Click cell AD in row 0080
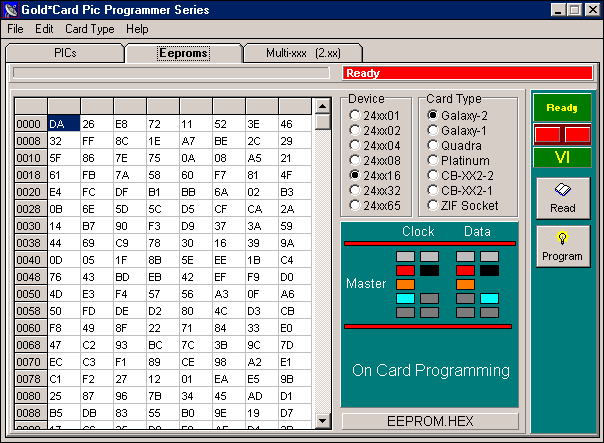Image resolution: width=604 pixels, height=443 pixels. [x=262, y=396]
